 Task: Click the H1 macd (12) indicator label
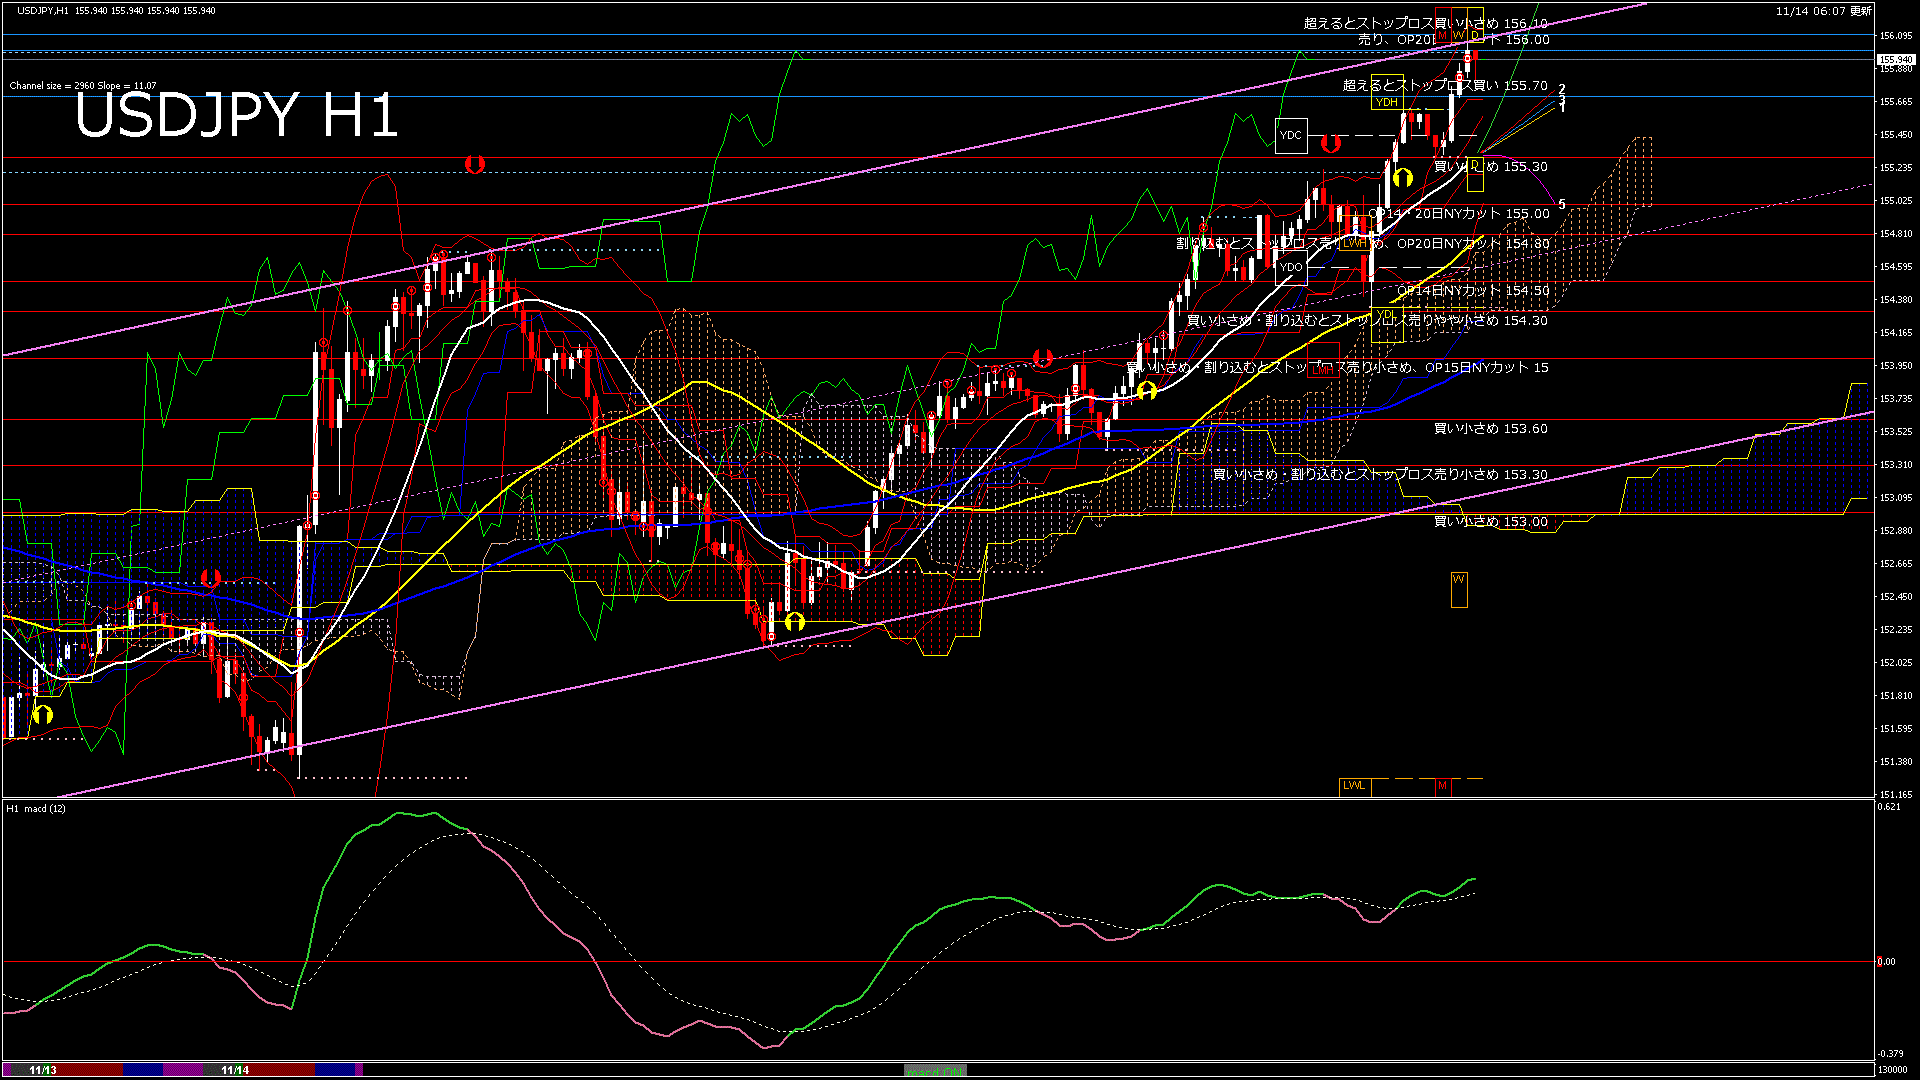tap(36, 808)
